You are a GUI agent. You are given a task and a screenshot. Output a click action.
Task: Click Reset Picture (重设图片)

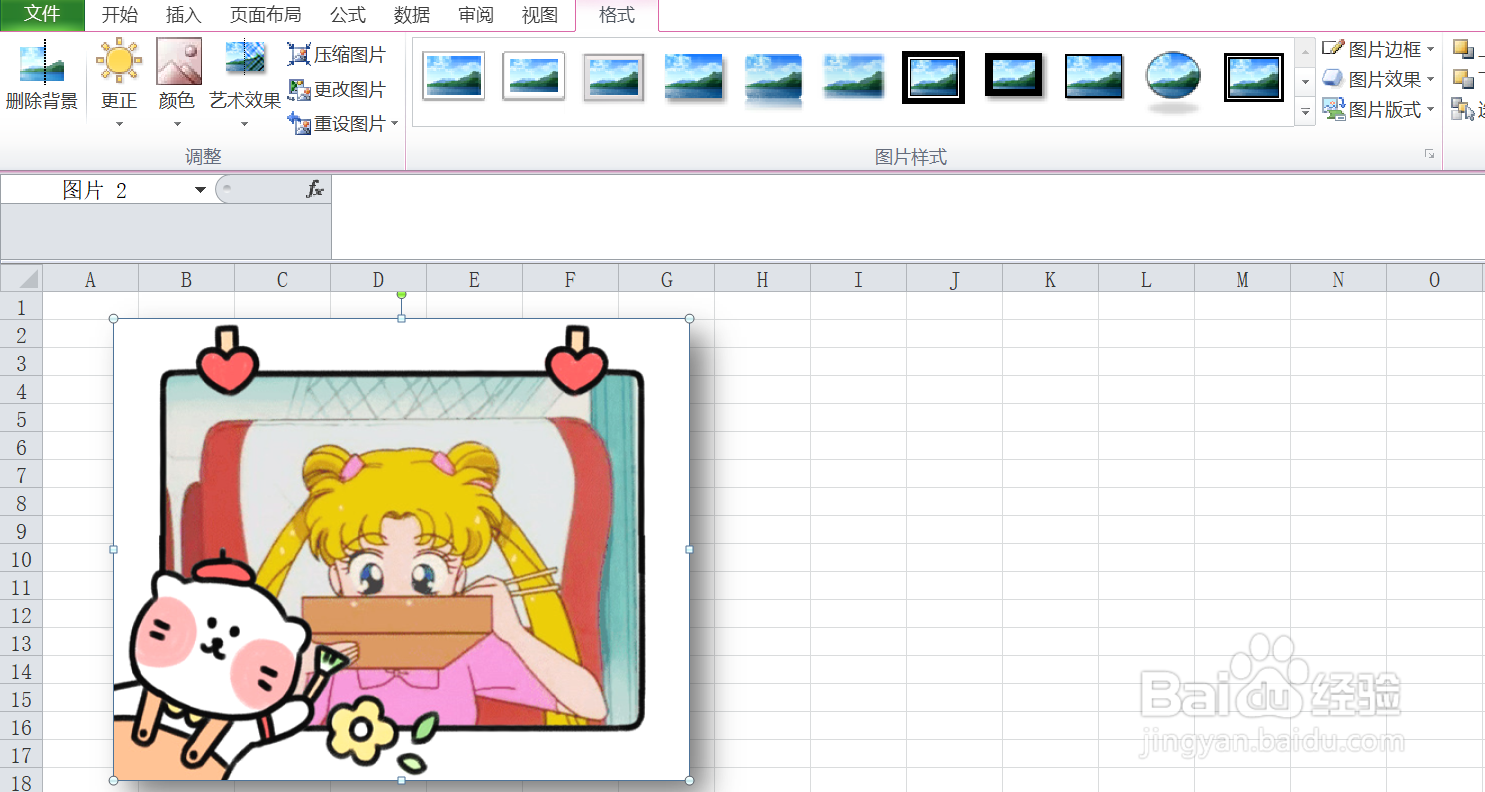(336, 124)
